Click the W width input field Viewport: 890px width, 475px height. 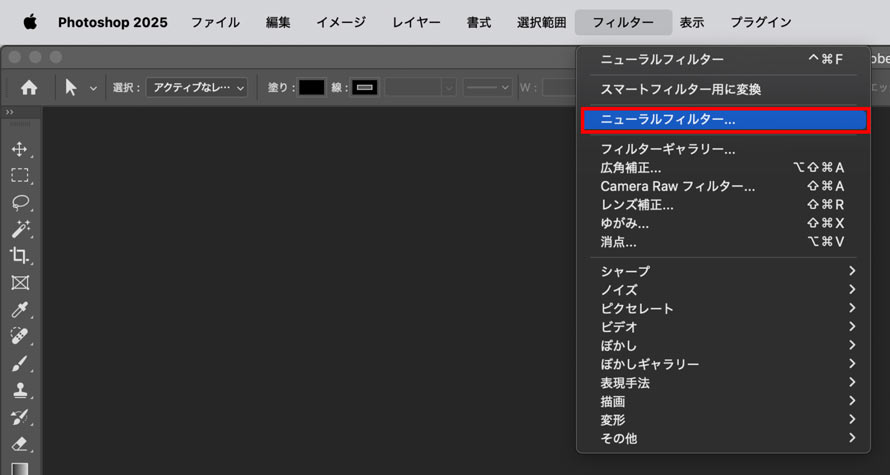click(x=558, y=88)
